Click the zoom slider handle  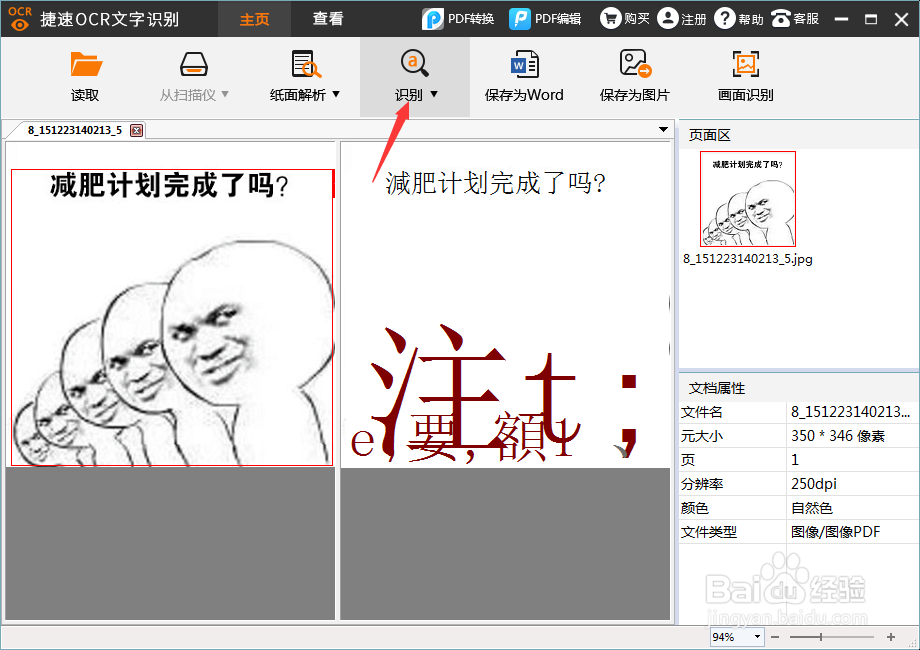point(821,637)
